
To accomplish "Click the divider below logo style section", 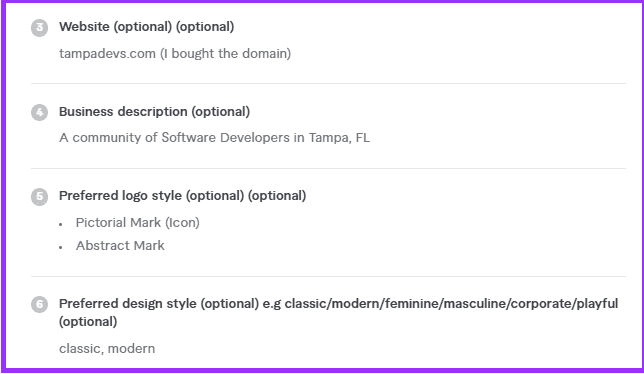I will (x=328, y=276).
